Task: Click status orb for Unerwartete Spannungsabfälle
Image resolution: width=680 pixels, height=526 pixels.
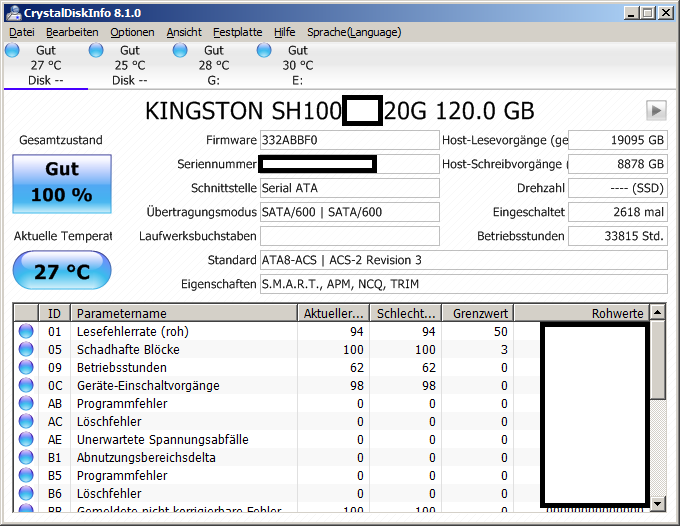Action: tap(26, 439)
